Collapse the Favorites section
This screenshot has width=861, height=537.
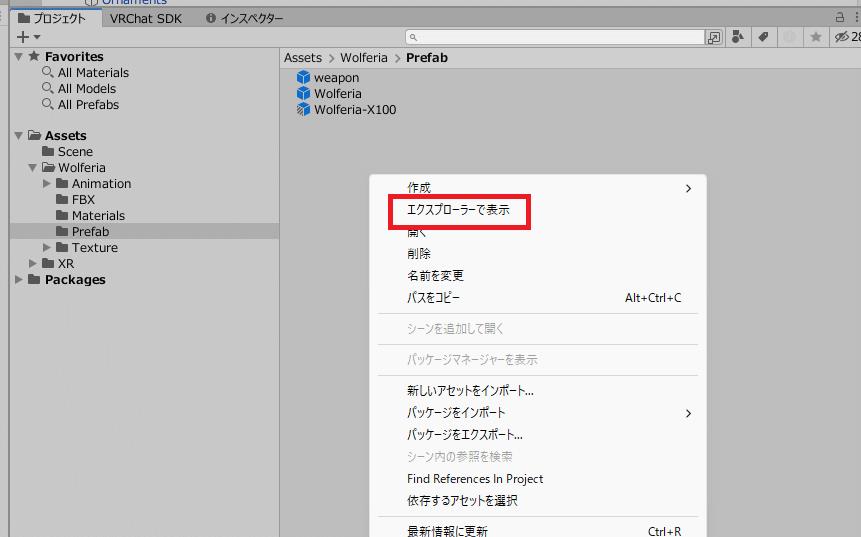tap(19, 57)
